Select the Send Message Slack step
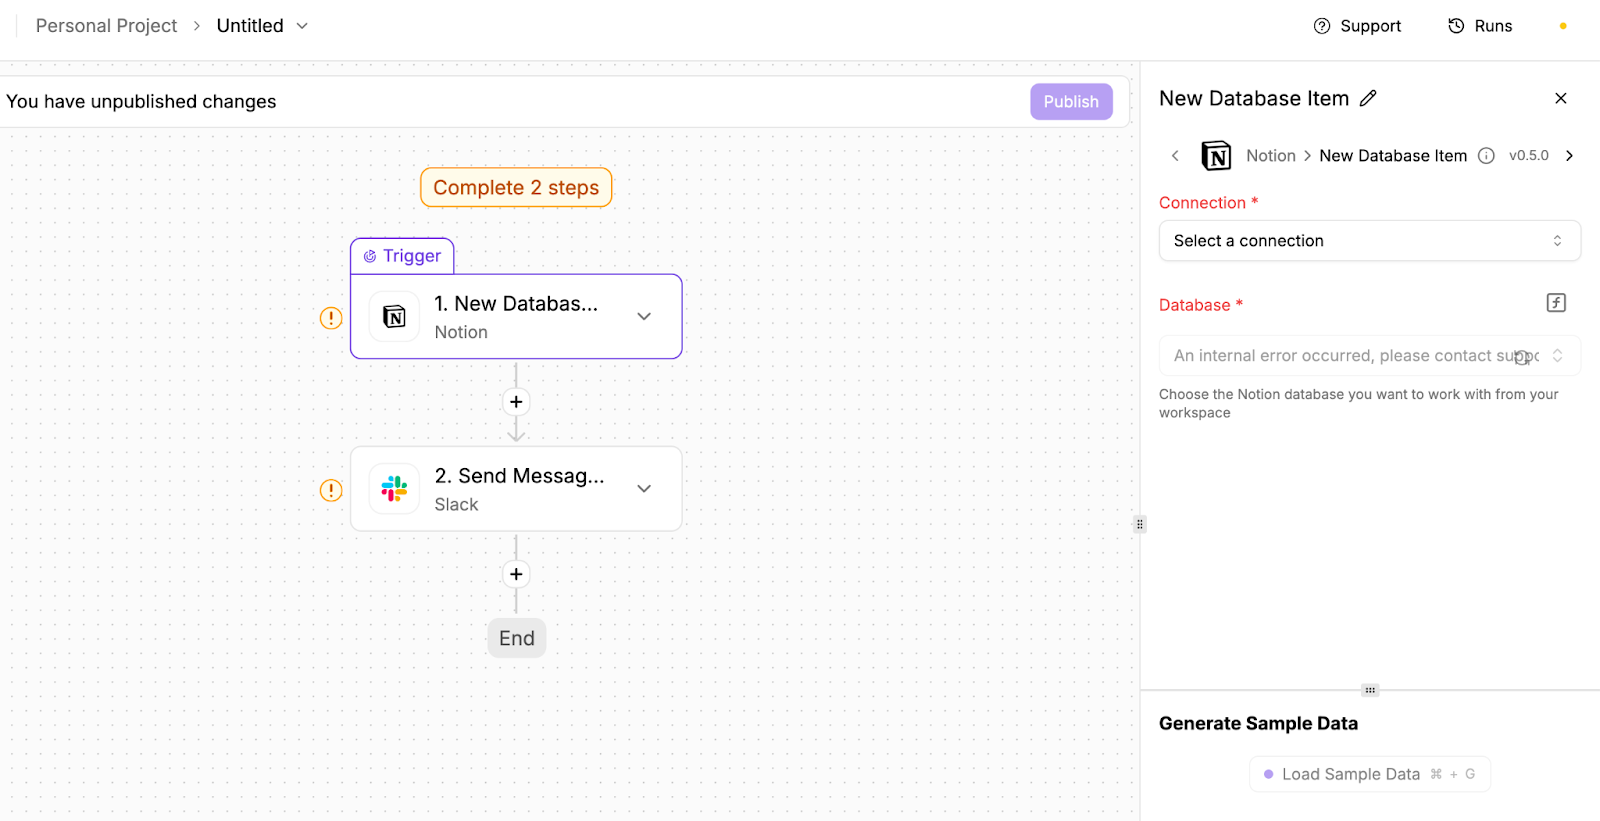1600x821 pixels. click(x=516, y=489)
